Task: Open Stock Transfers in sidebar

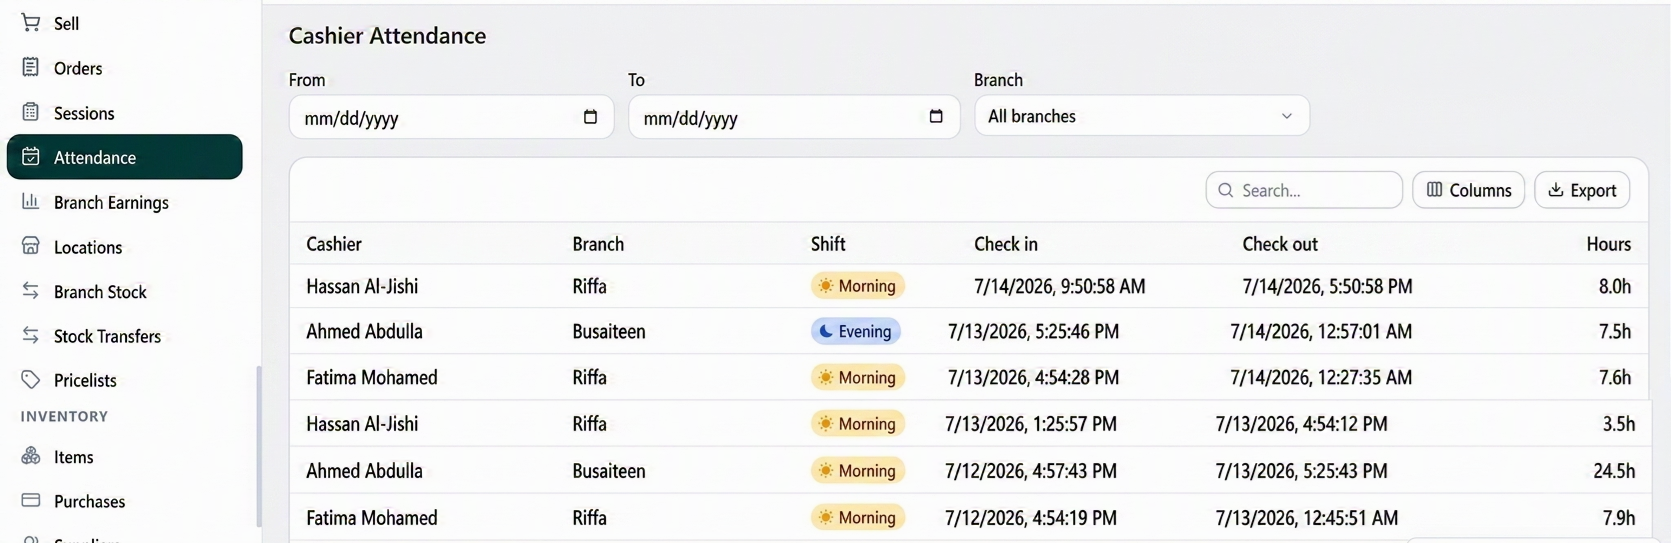Action: point(124,336)
